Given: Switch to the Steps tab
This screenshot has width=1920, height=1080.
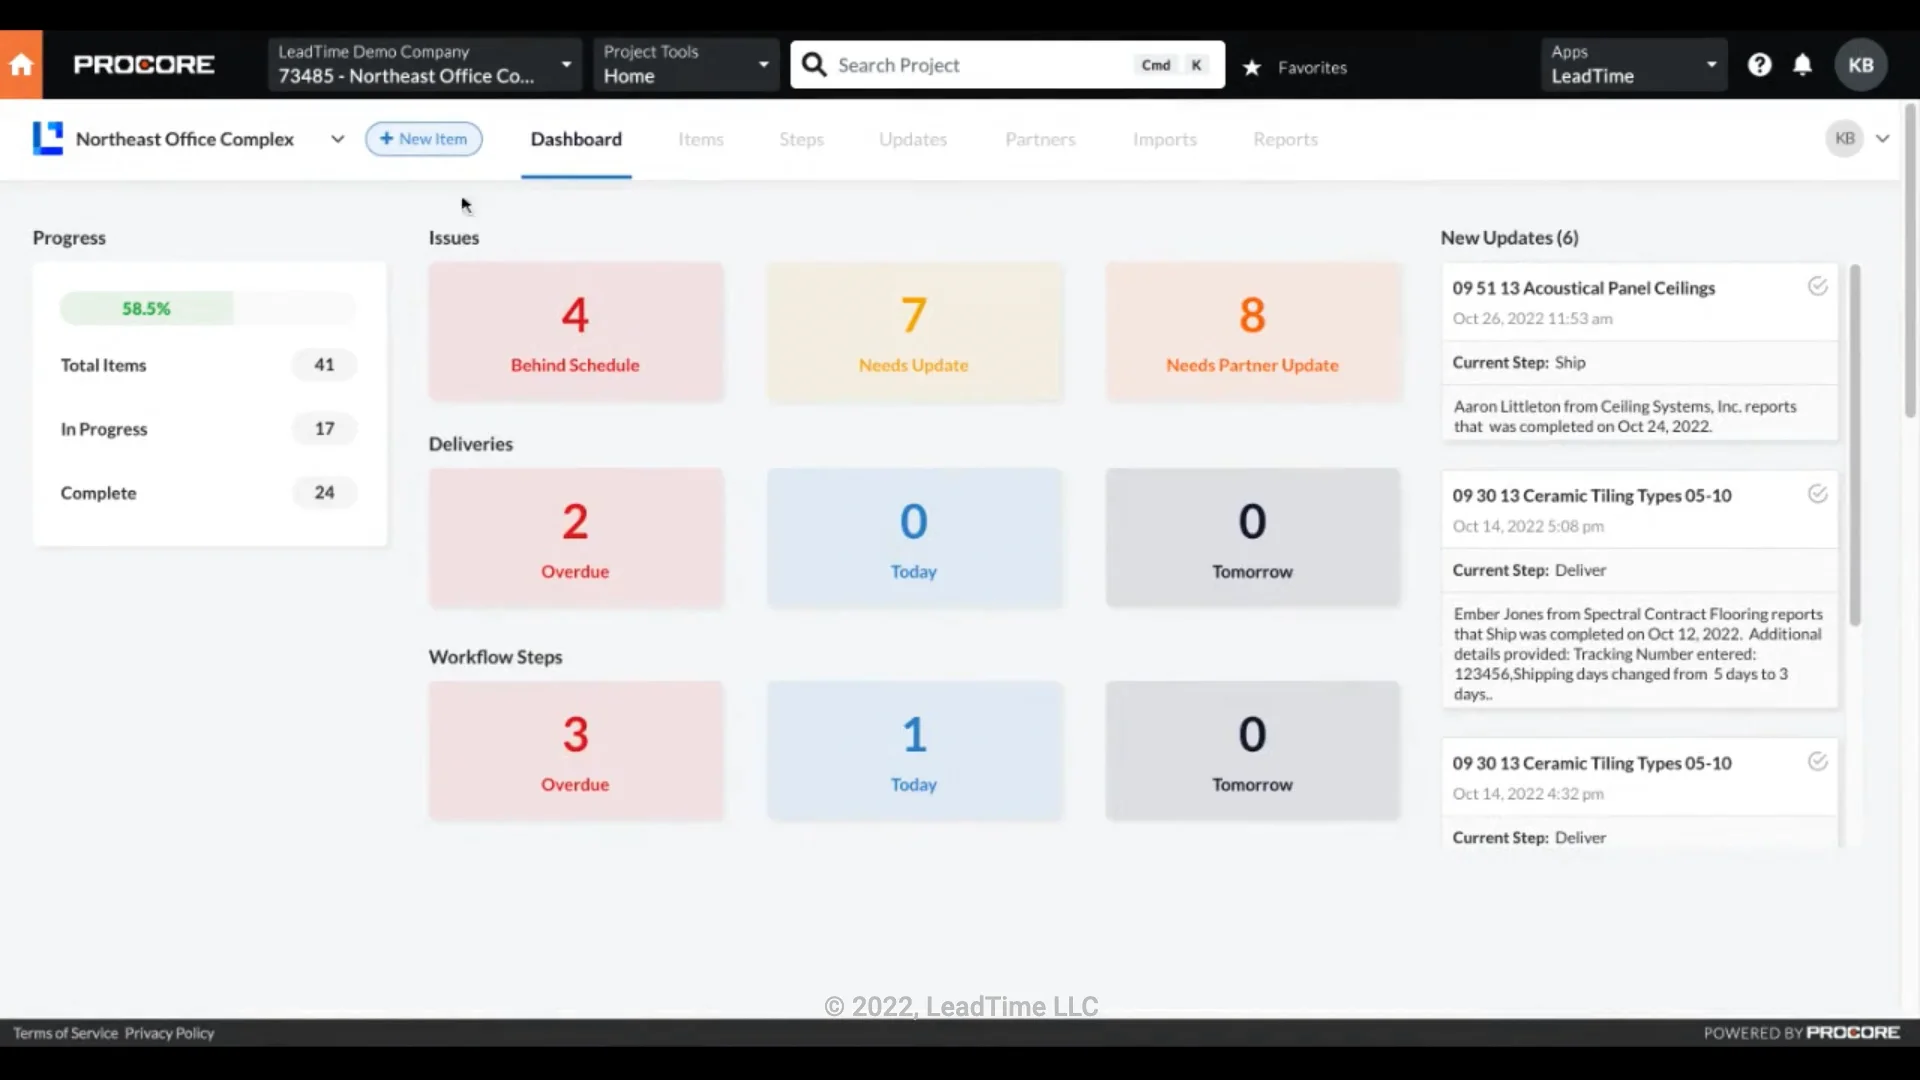Looking at the screenshot, I should tap(801, 139).
